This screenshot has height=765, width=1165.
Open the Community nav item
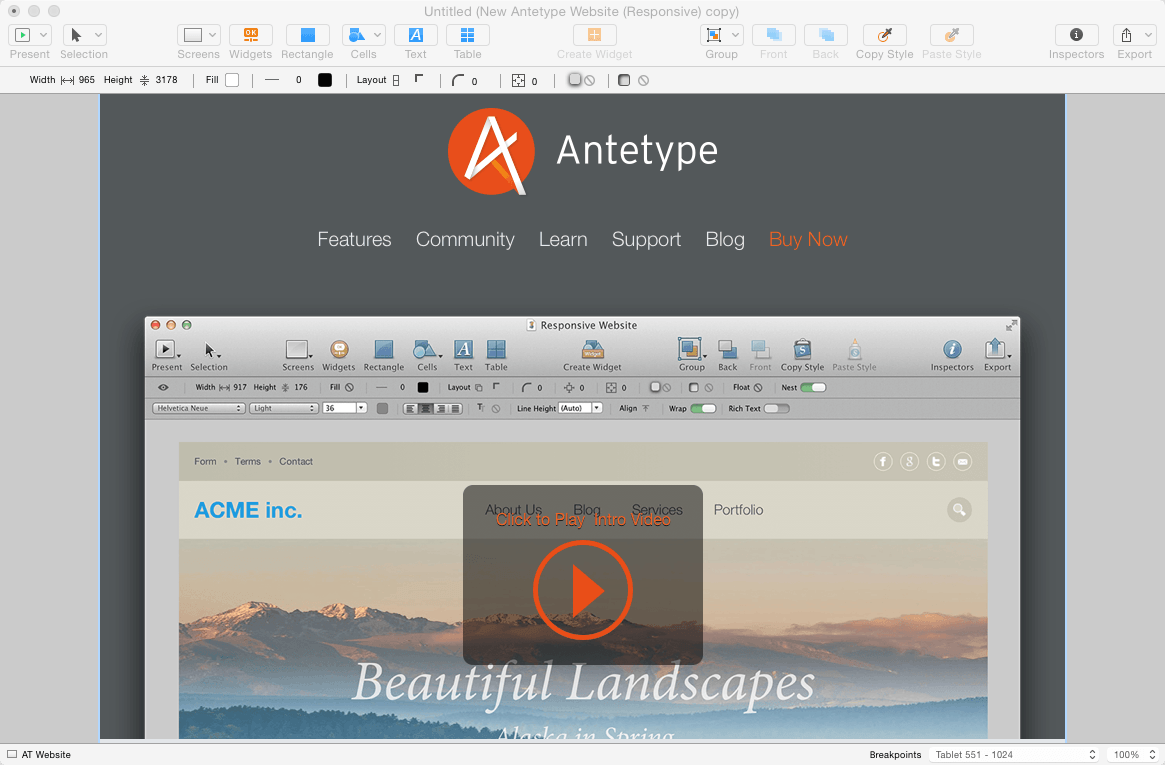[x=465, y=239]
